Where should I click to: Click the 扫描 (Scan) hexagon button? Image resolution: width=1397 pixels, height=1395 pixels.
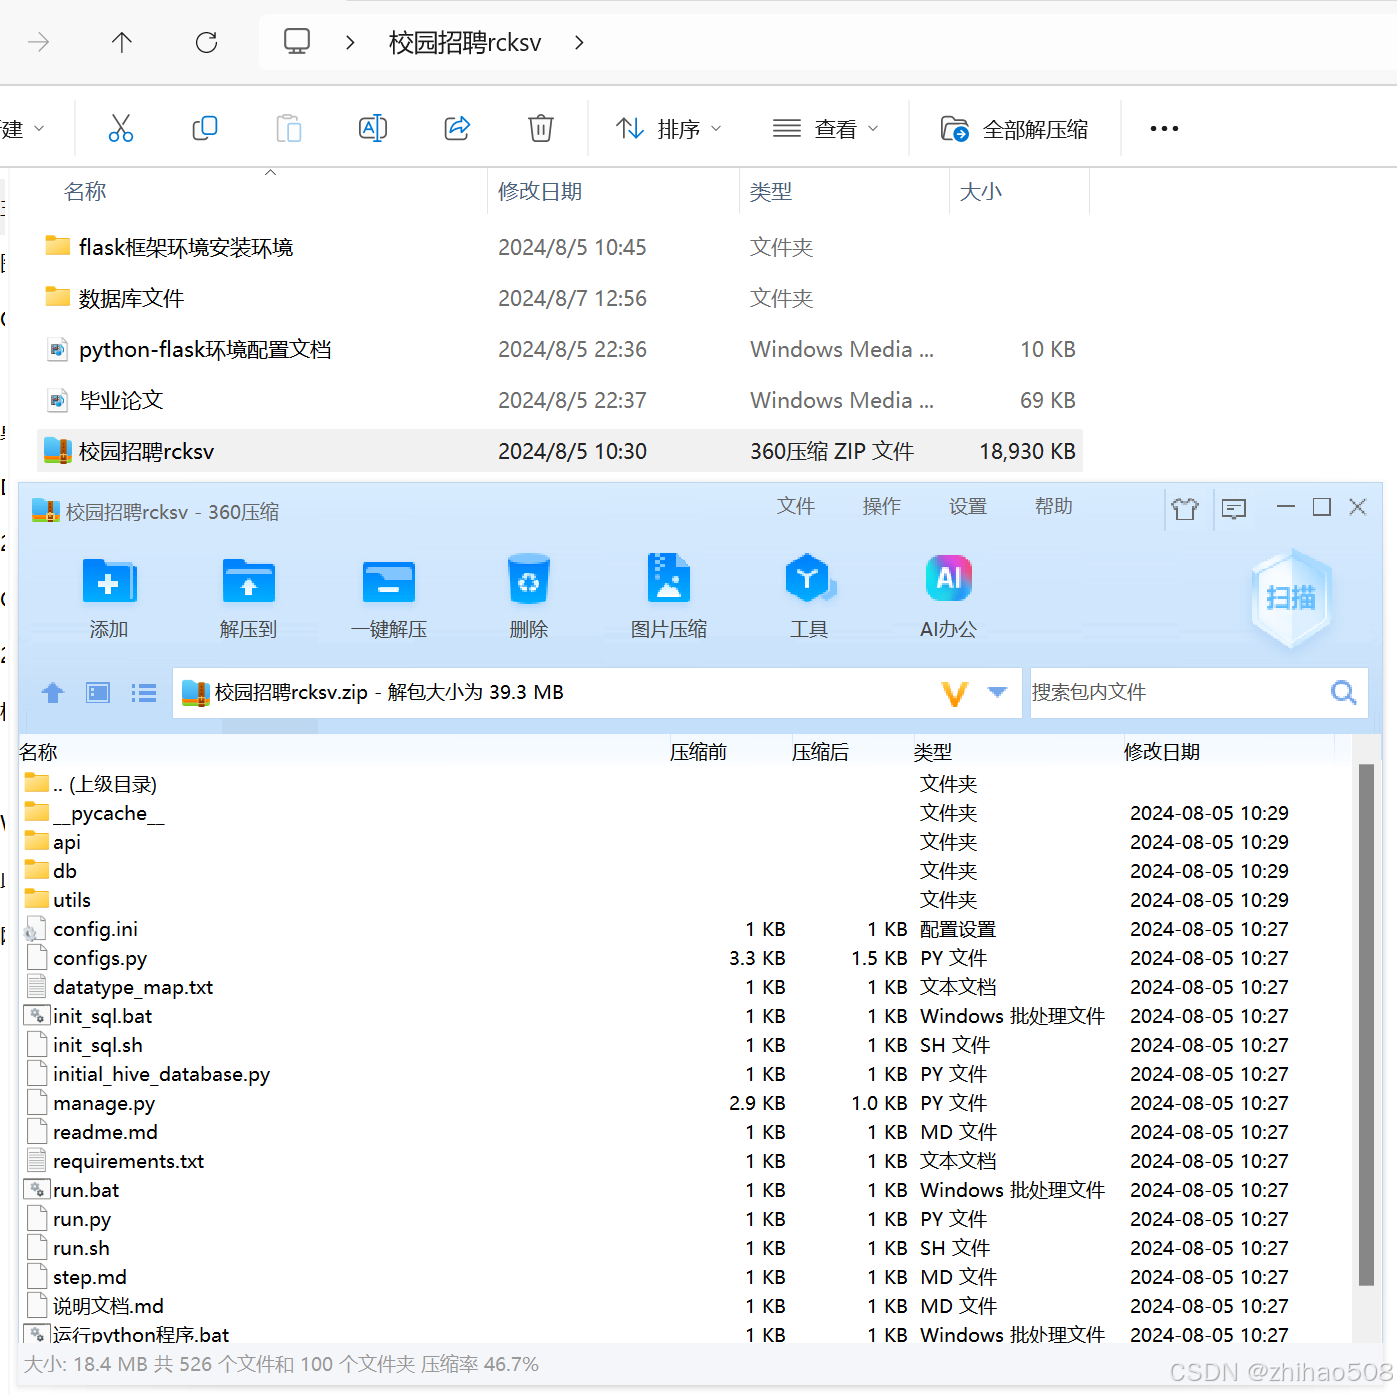click(x=1291, y=598)
